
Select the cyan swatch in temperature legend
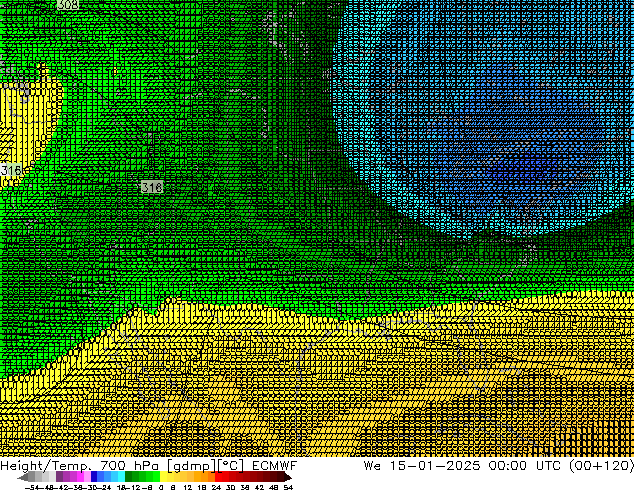click(x=121, y=476)
